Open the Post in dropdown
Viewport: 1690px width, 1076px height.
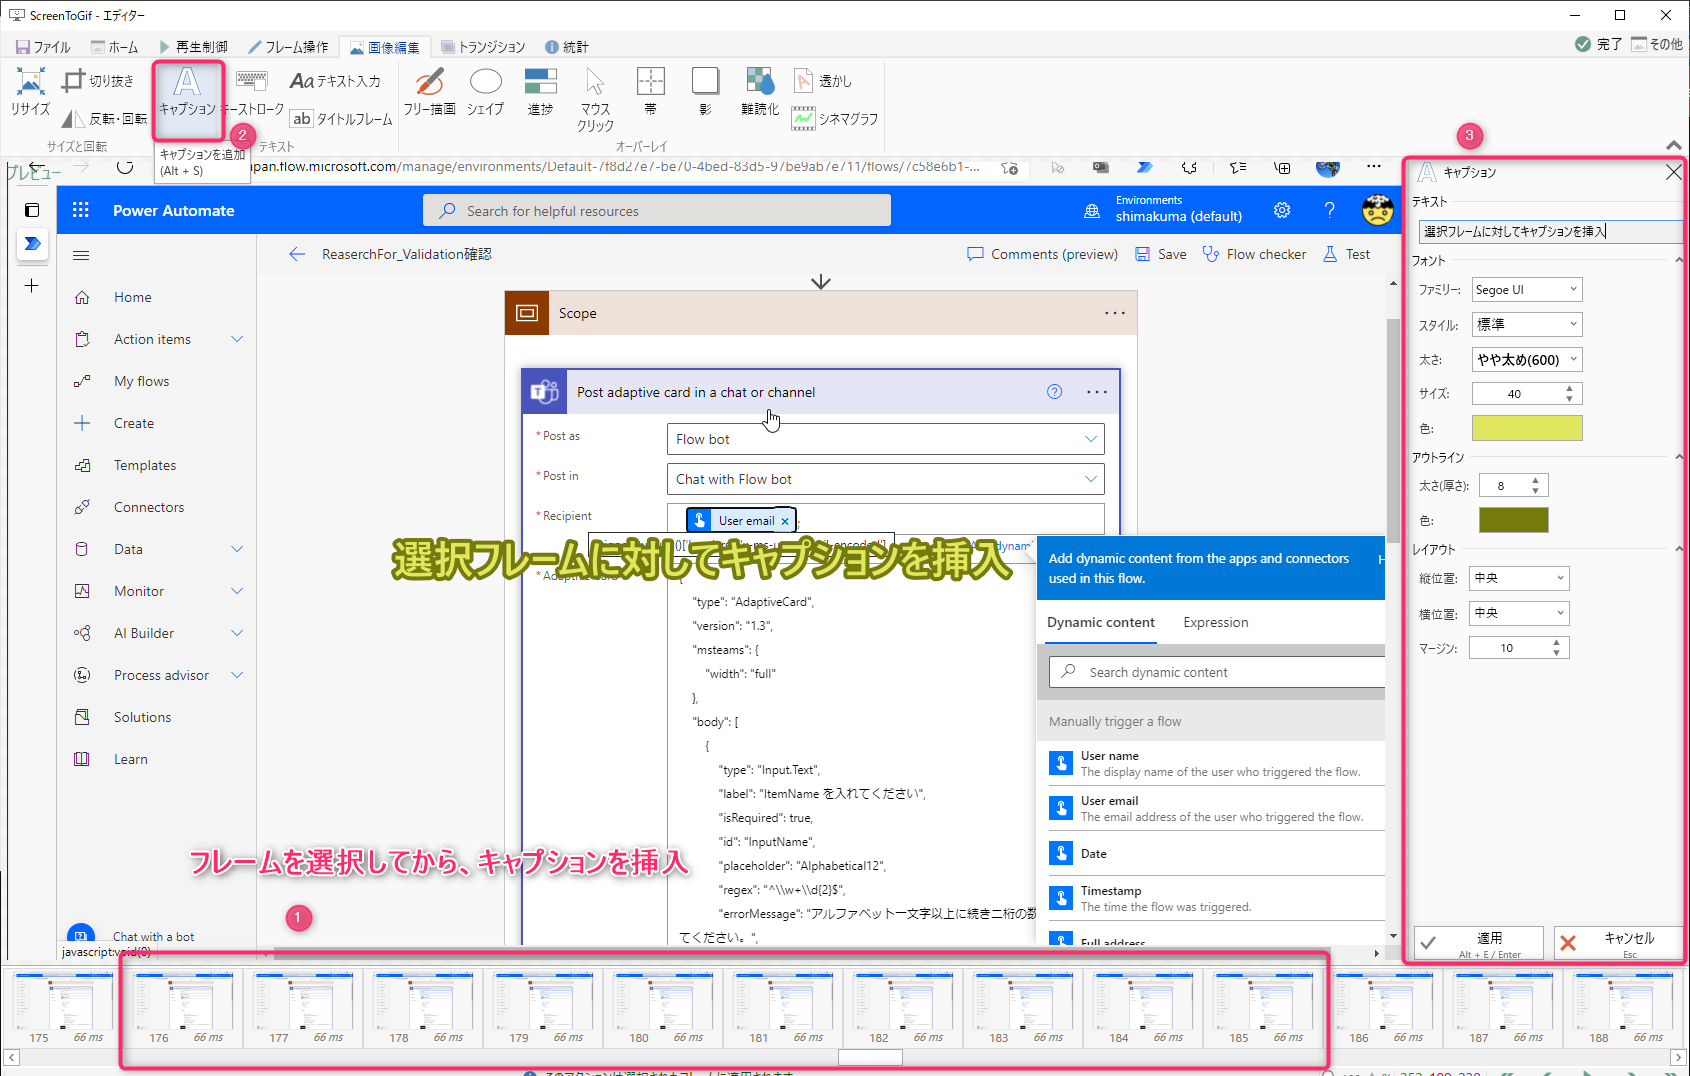tap(885, 479)
